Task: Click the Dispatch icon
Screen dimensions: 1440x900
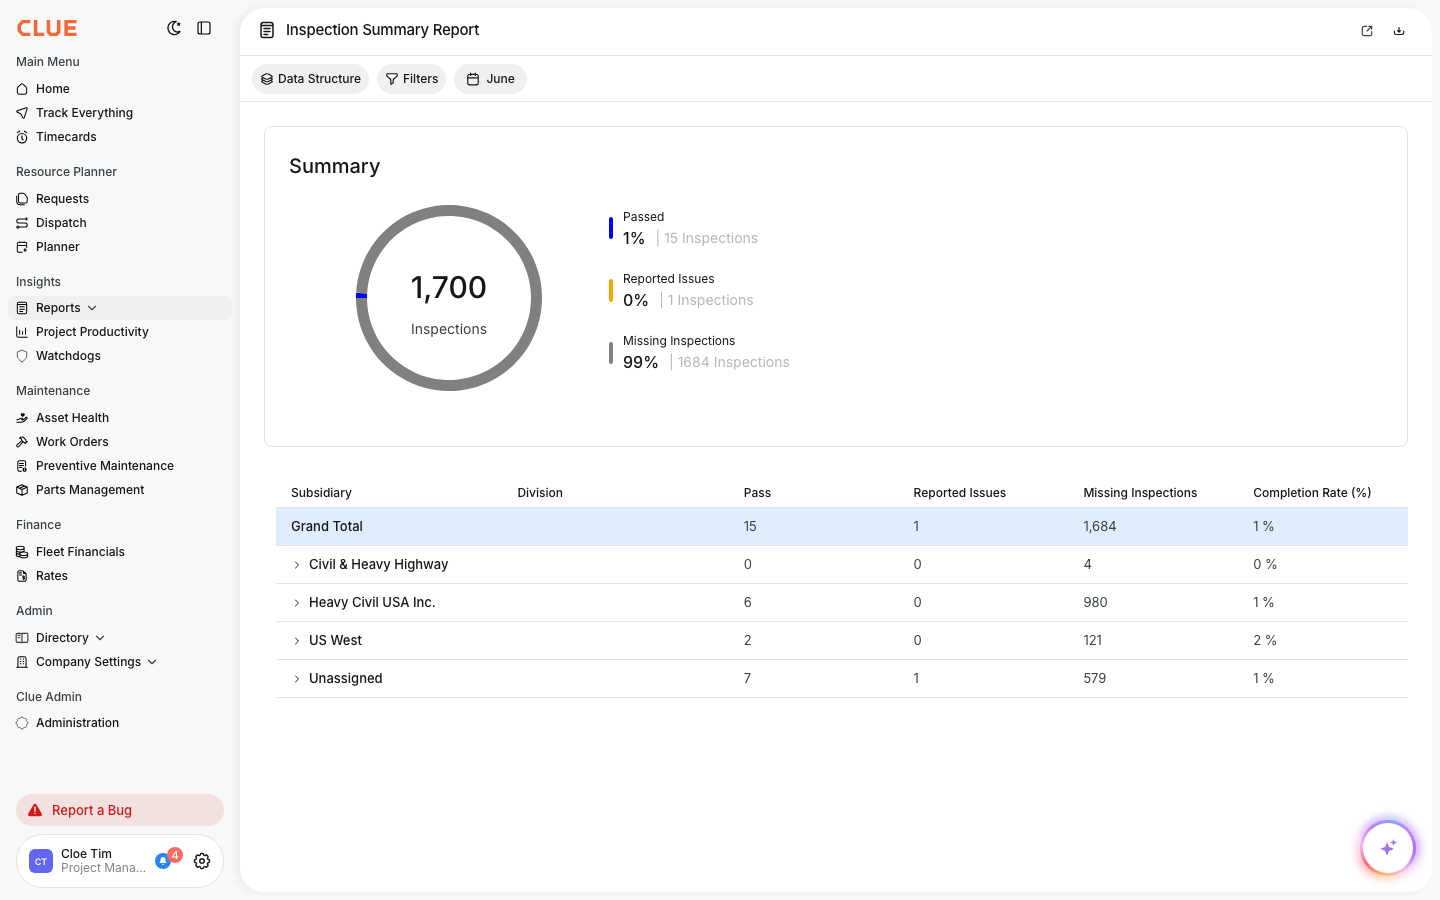Action: [x=22, y=223]
